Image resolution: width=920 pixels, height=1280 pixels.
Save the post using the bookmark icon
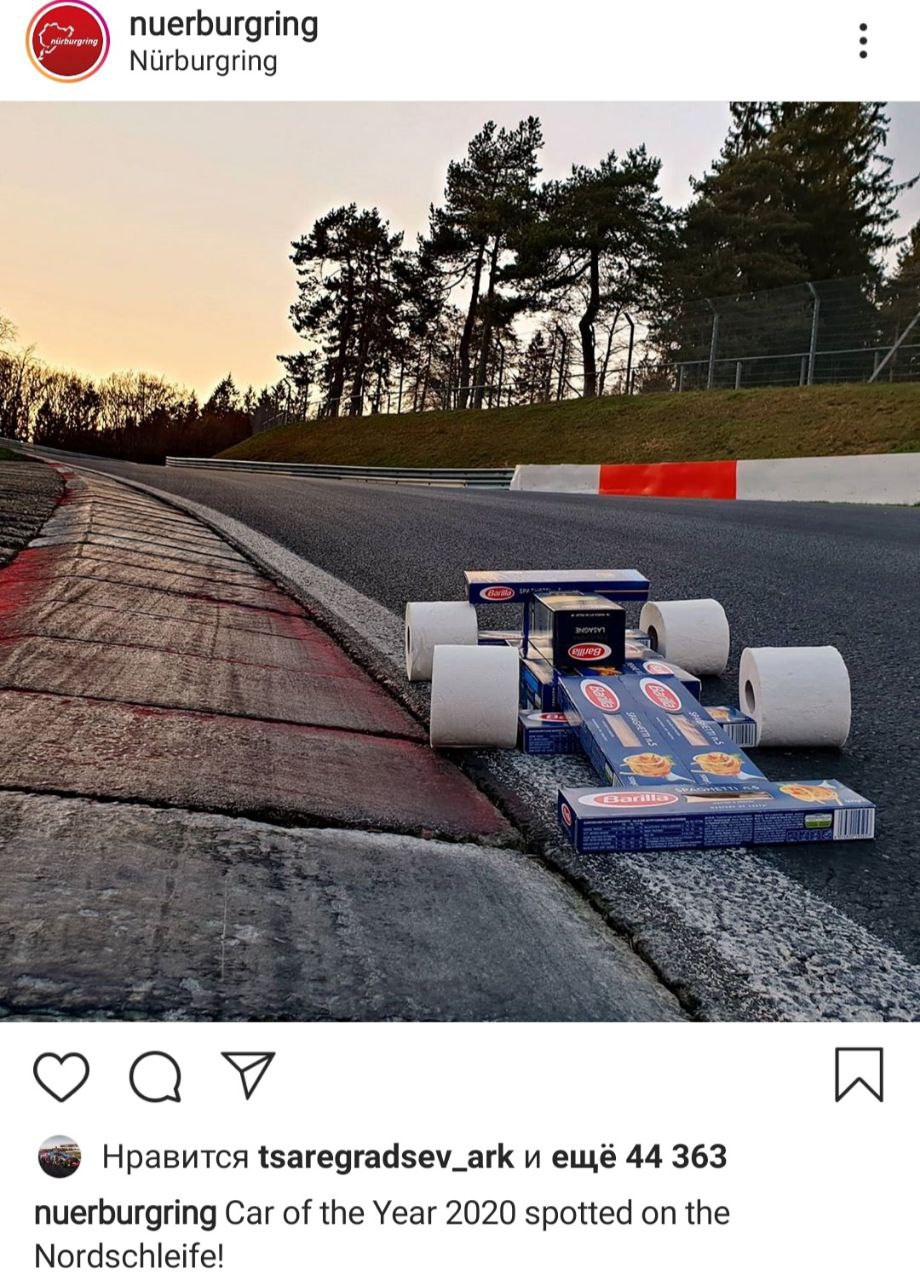859,1075
